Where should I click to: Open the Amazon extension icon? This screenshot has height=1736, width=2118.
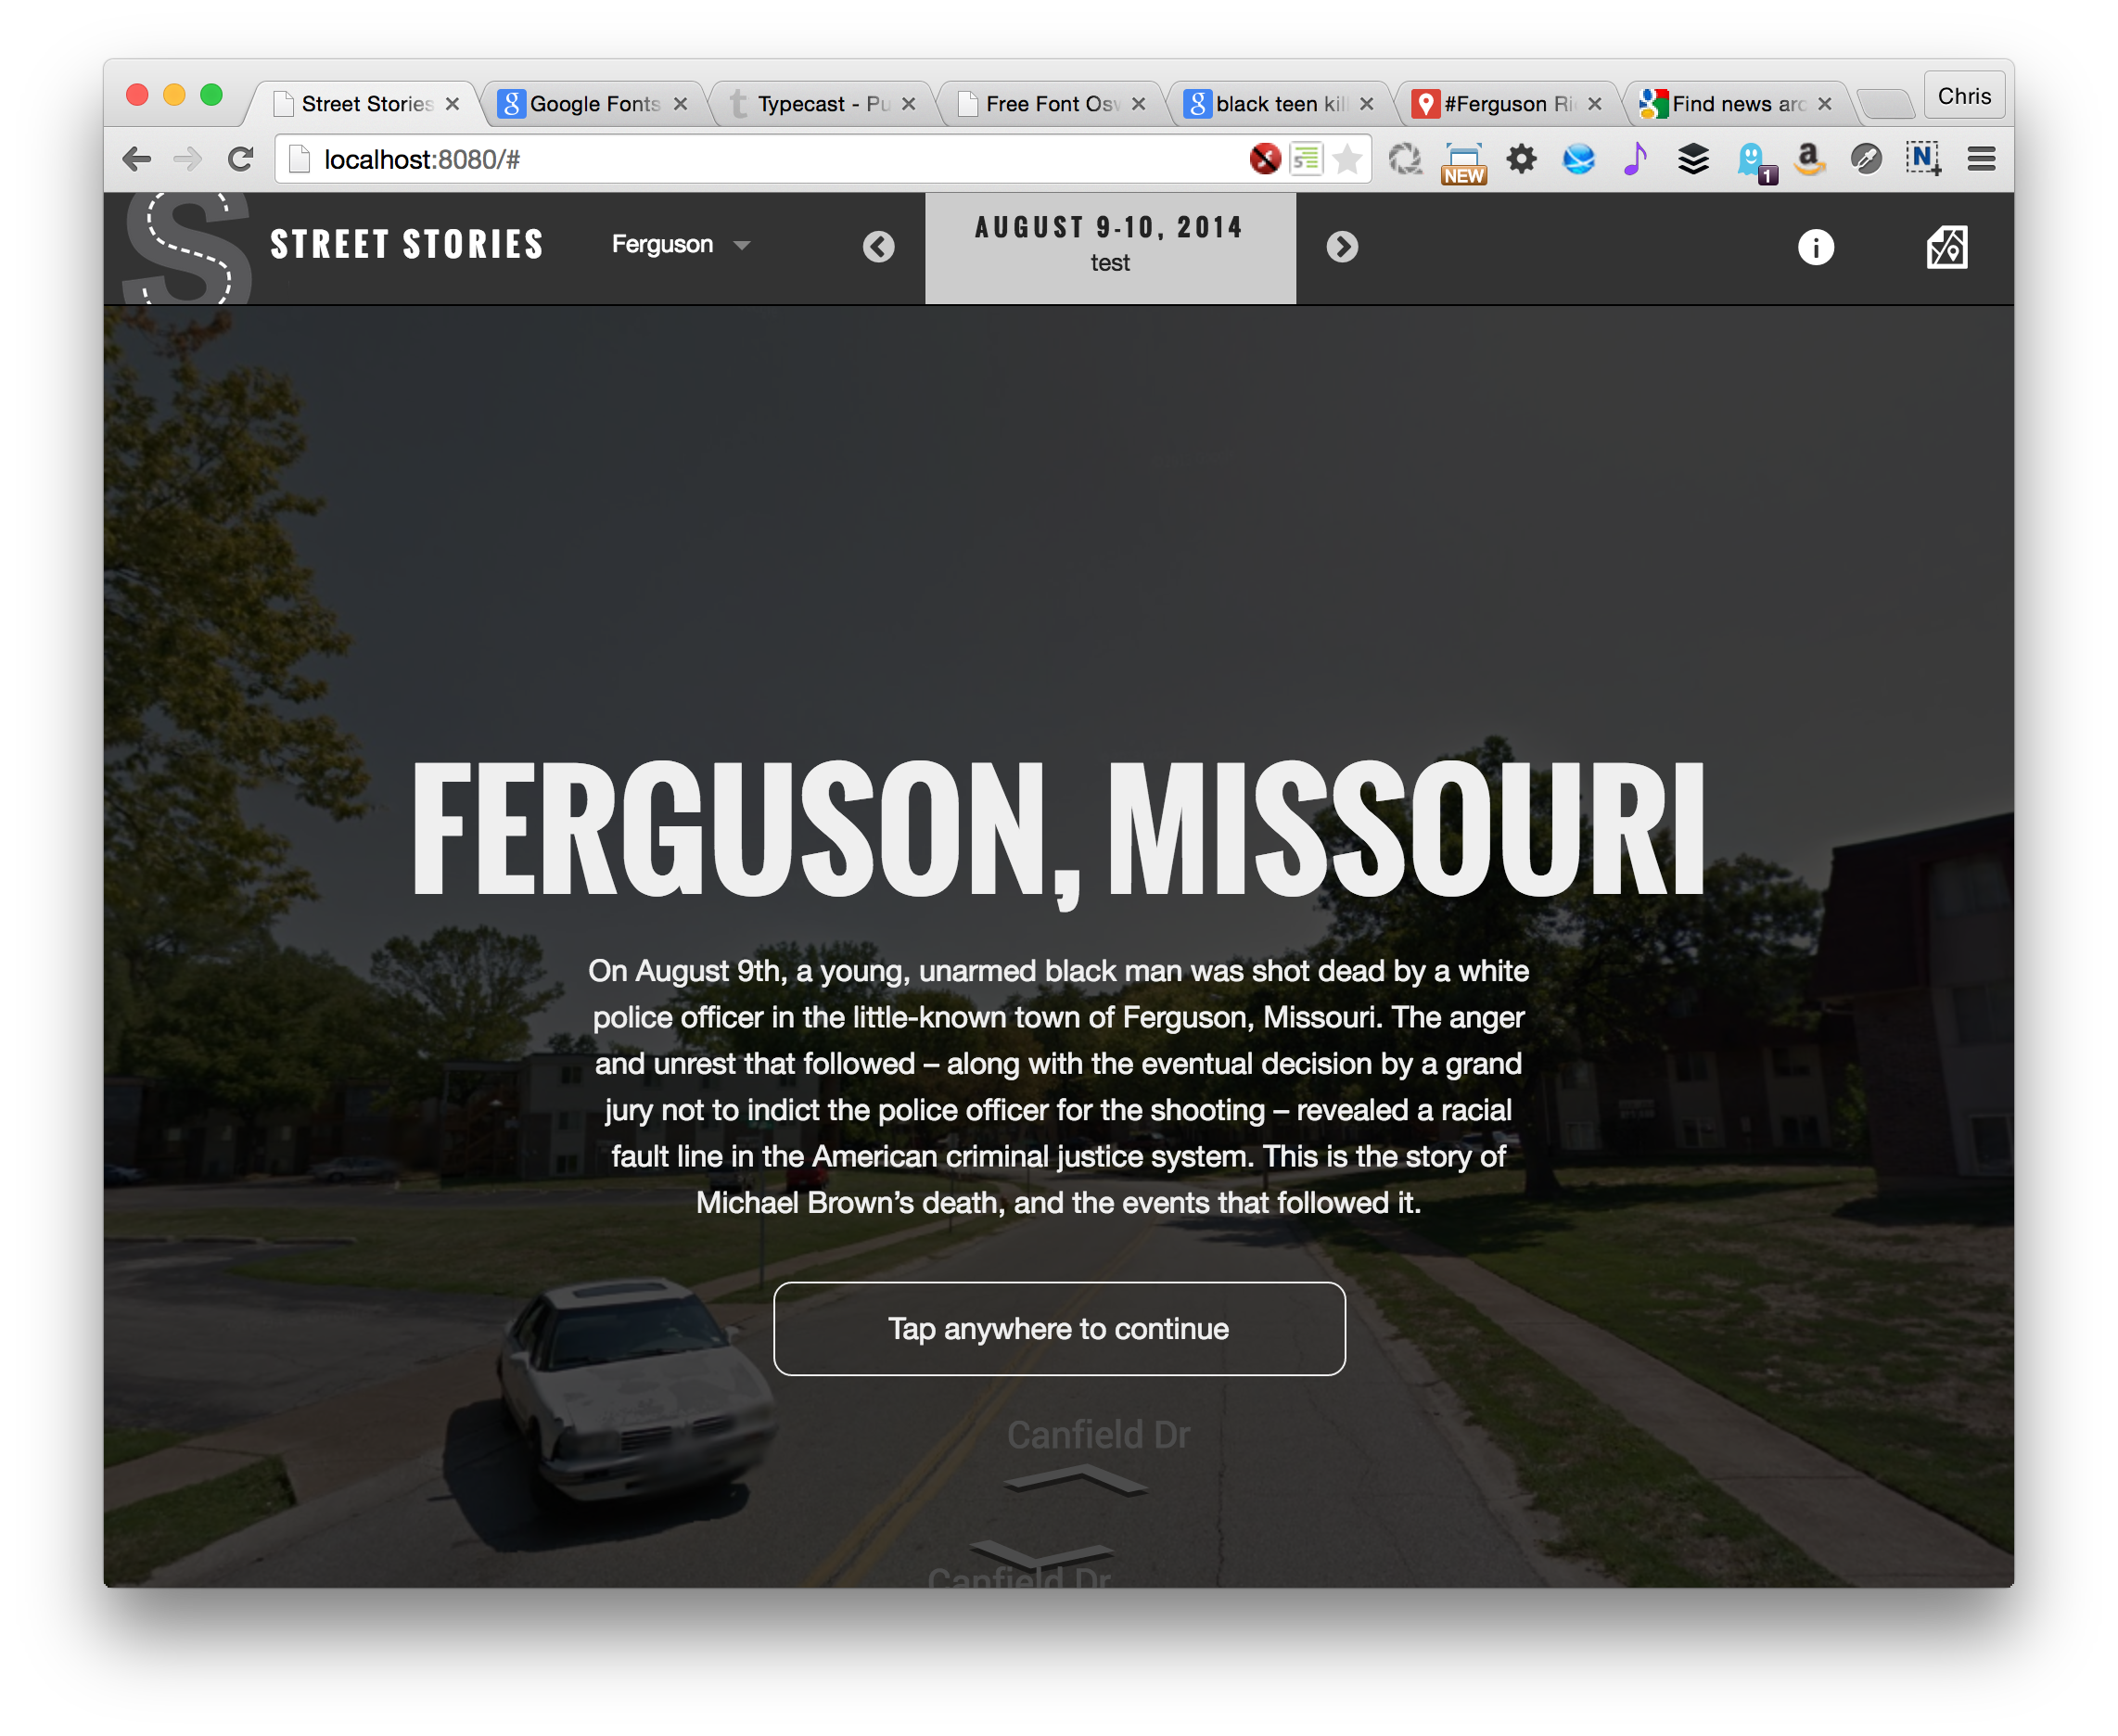[1808, 159]
